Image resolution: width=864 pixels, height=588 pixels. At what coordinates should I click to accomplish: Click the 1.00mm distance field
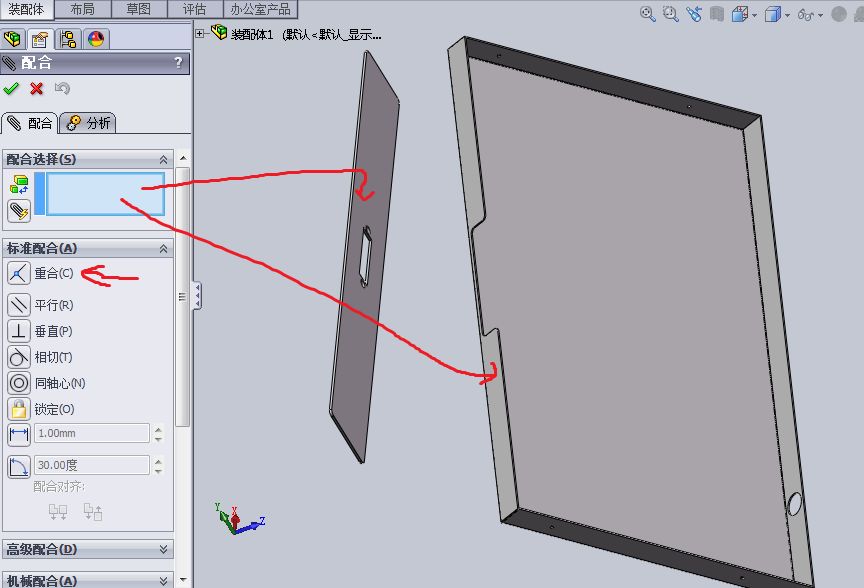91,433
